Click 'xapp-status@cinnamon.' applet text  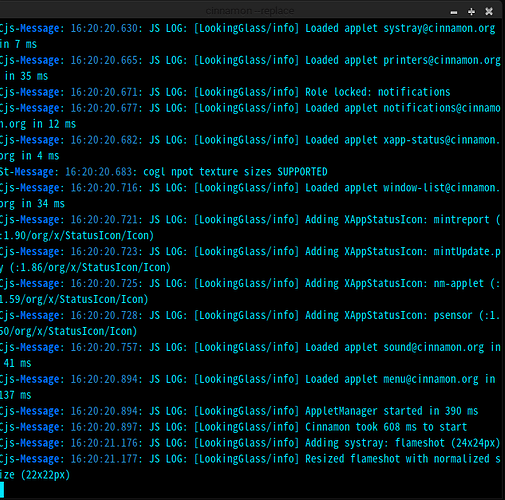point(442,140)
